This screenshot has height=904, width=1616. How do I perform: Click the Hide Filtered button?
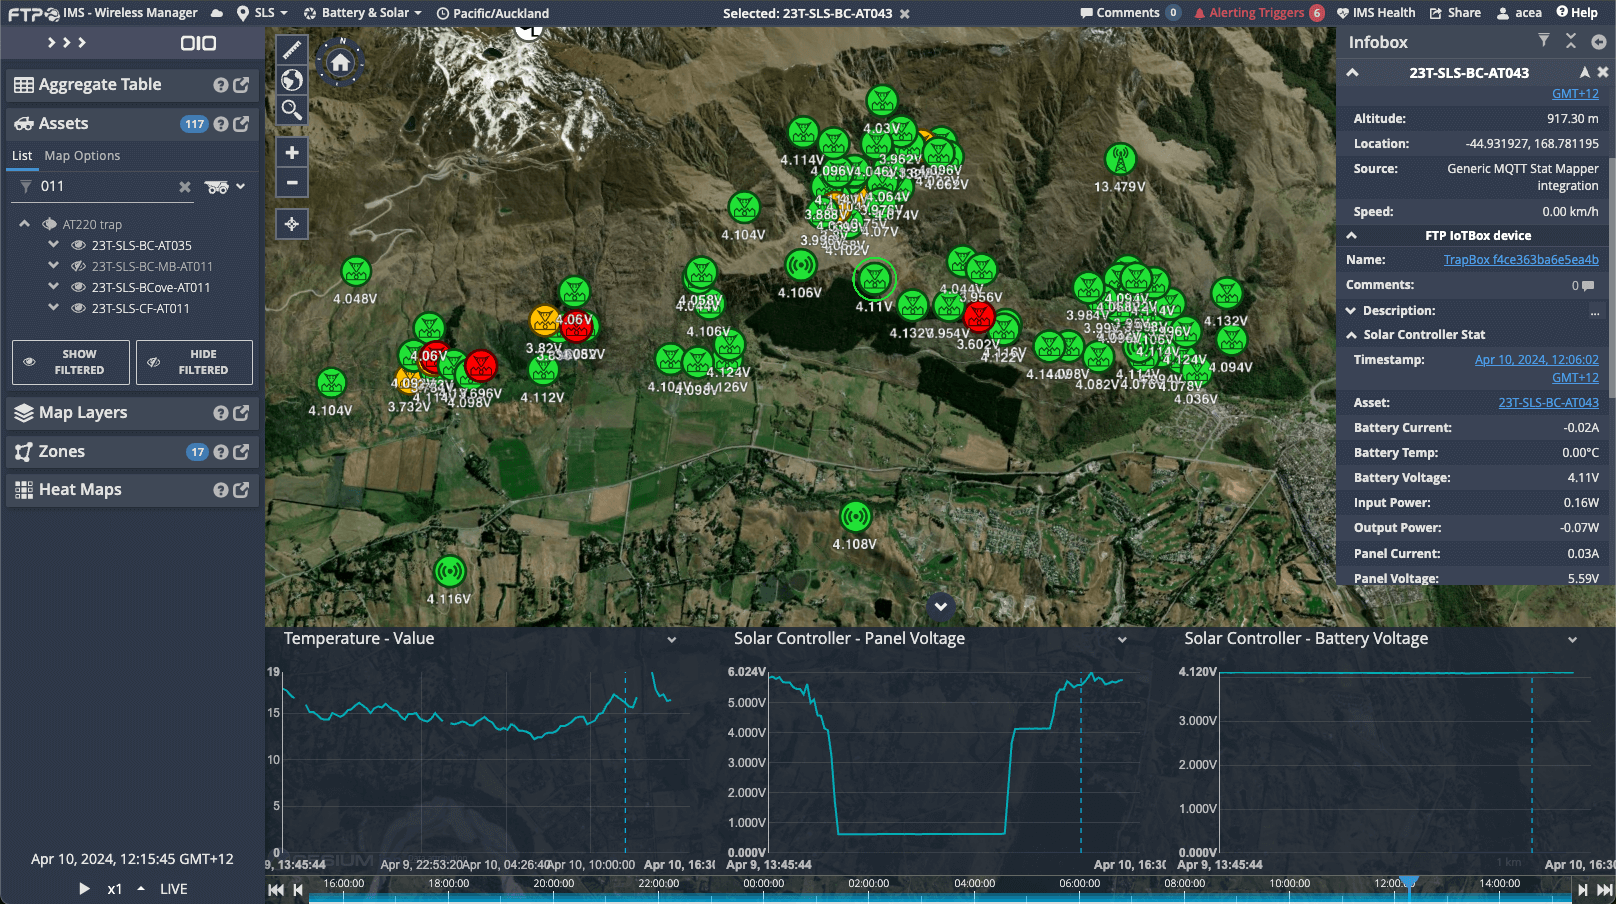click(194, 362)
